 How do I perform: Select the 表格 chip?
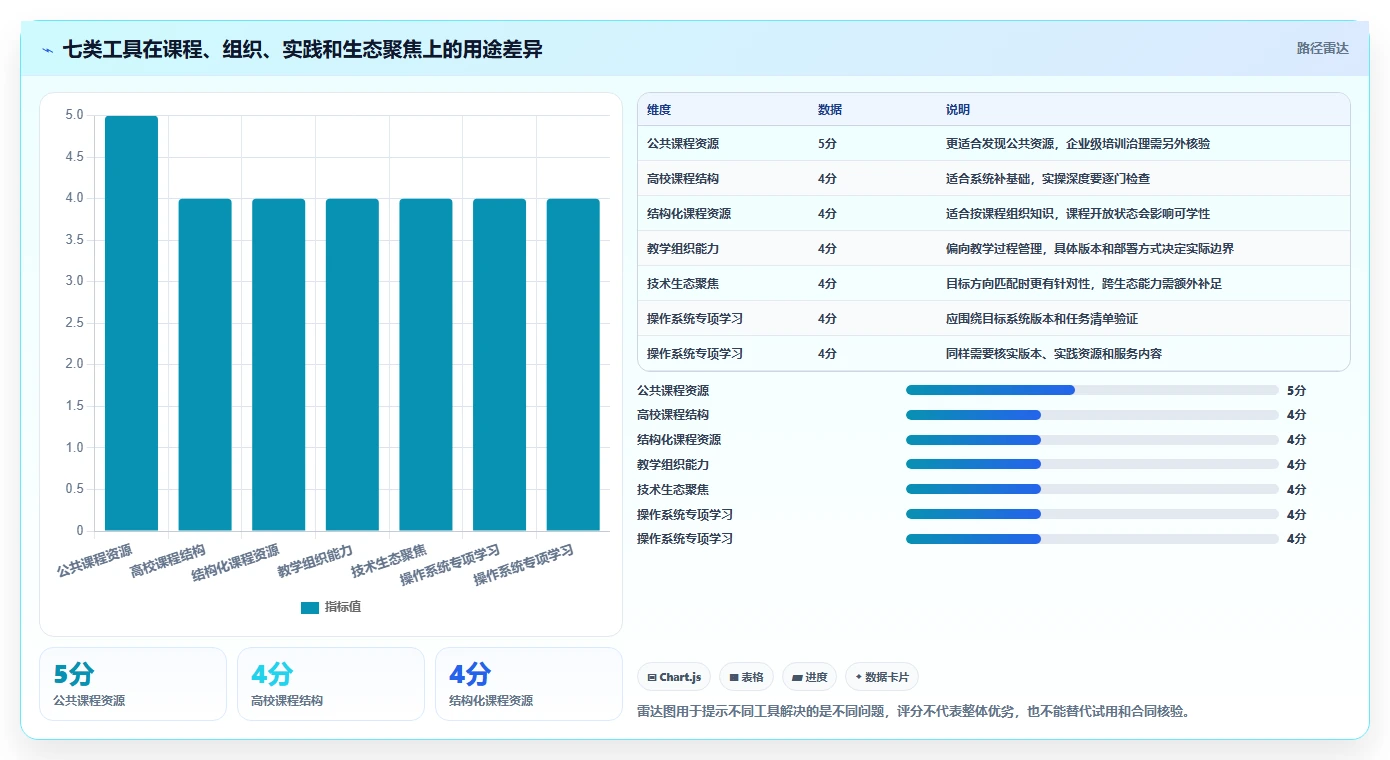(x=746, y=677)
